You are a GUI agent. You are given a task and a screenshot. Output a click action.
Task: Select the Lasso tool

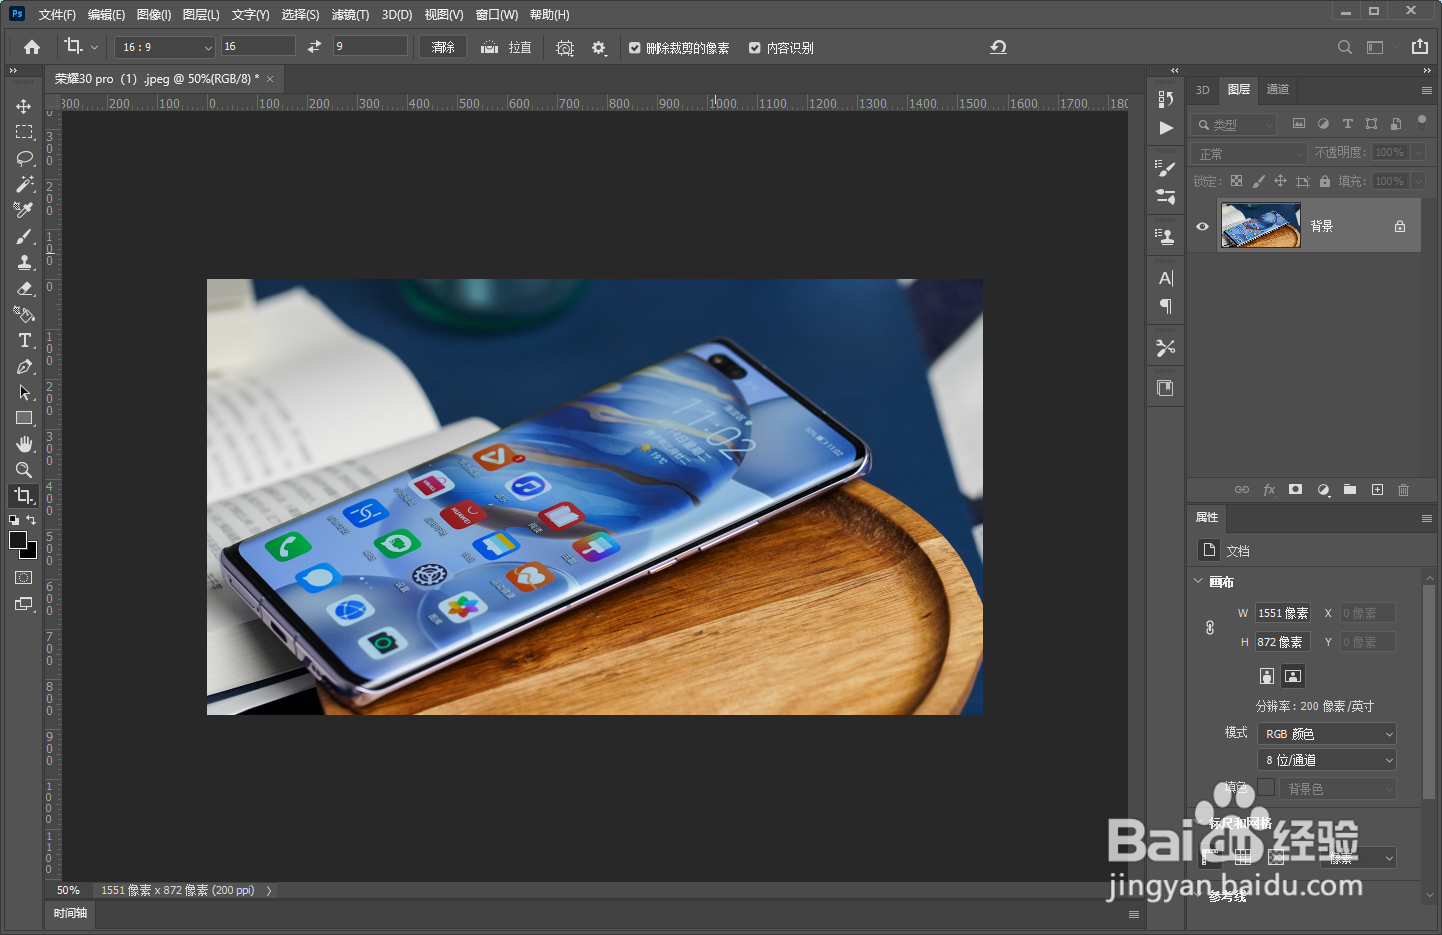pyautogui.click(x=24, y=158)
